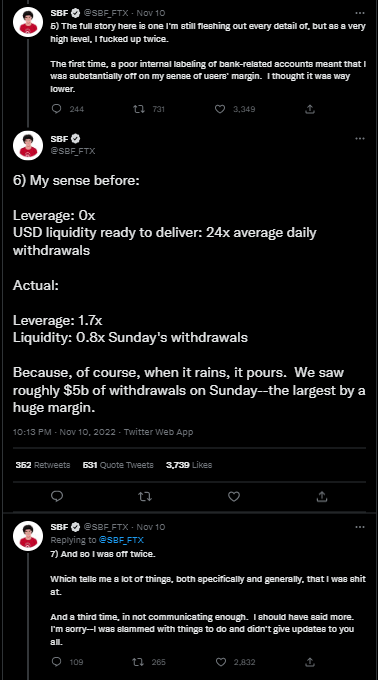
Task: Share the tweet starting with 'And so I was off twice'
Action: click(x=310, y=662)
